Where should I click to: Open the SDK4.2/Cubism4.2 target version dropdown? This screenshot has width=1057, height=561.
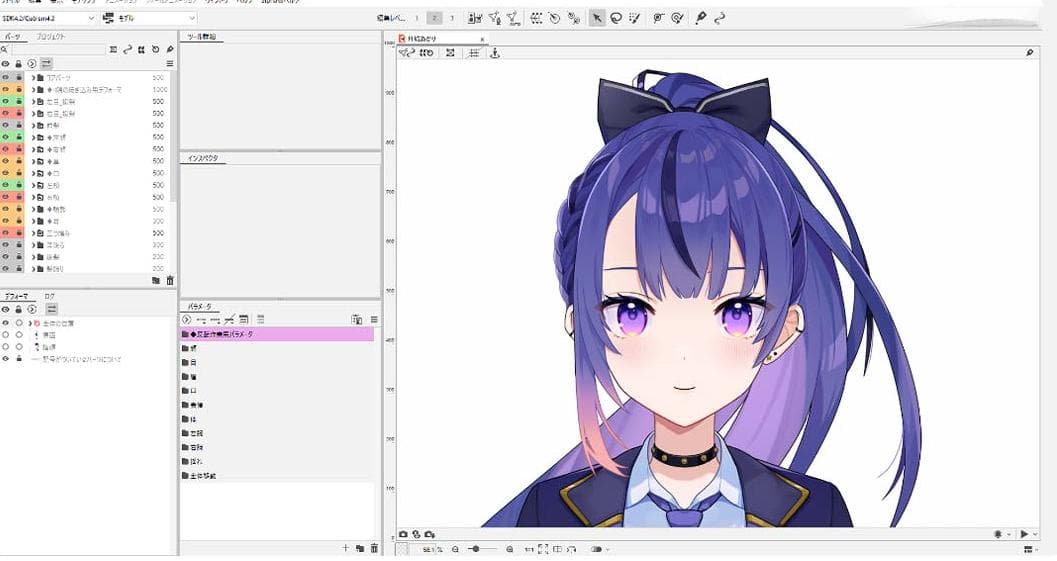(x=49, y=18)
